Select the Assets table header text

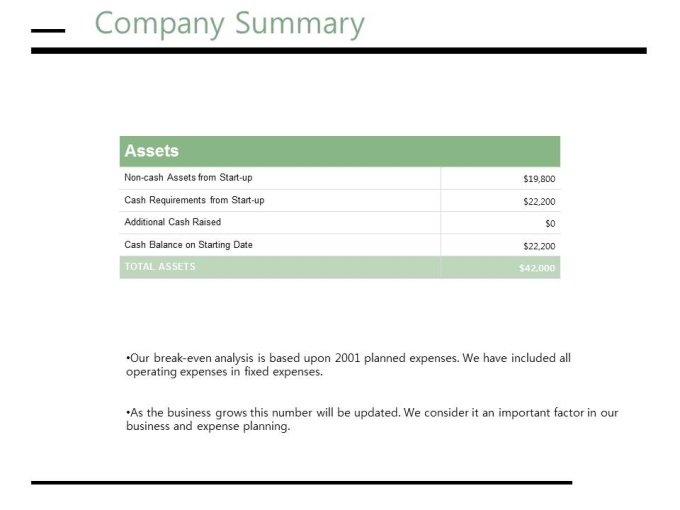pos(152,151)
